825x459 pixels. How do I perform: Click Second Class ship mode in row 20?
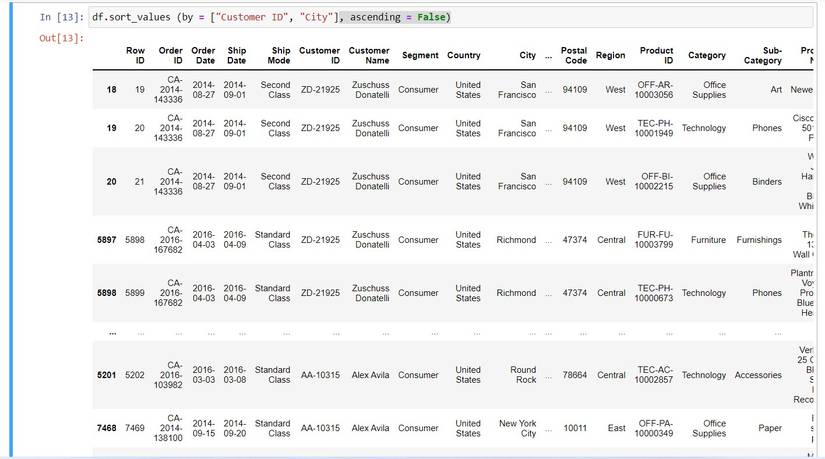[275, 182]
